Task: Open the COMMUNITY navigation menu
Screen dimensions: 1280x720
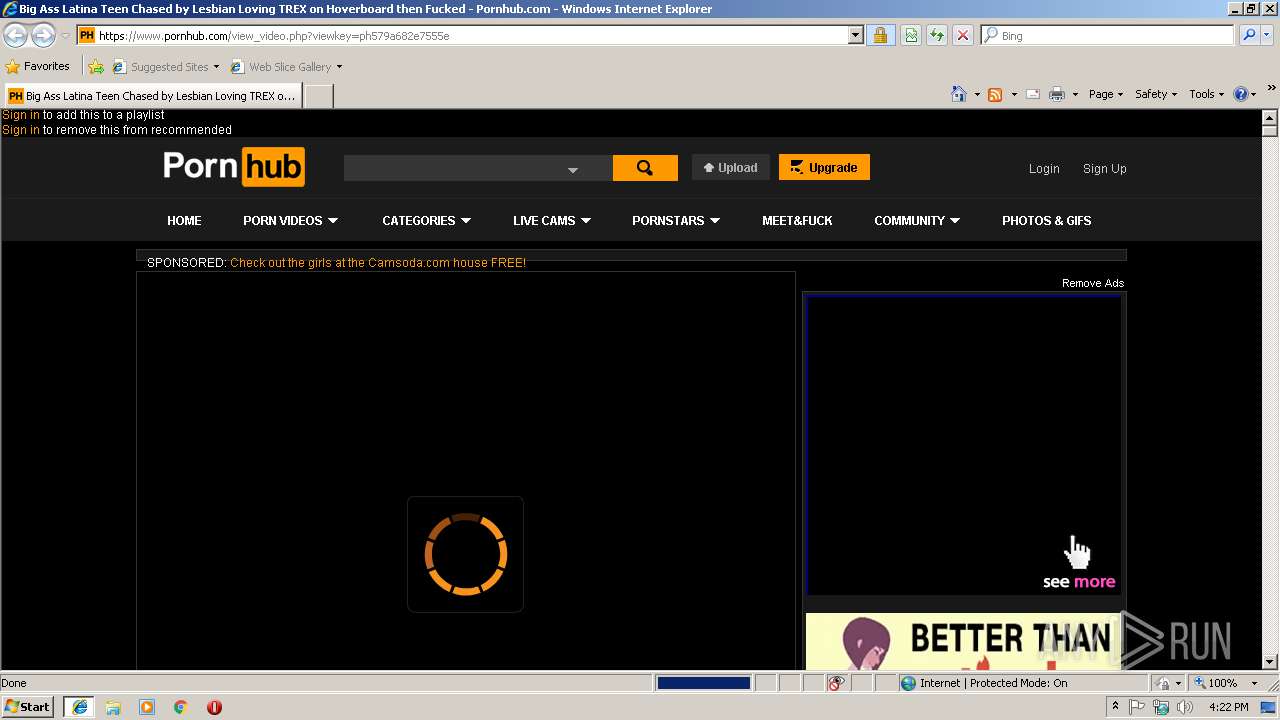Action: (x=917, y=220)
